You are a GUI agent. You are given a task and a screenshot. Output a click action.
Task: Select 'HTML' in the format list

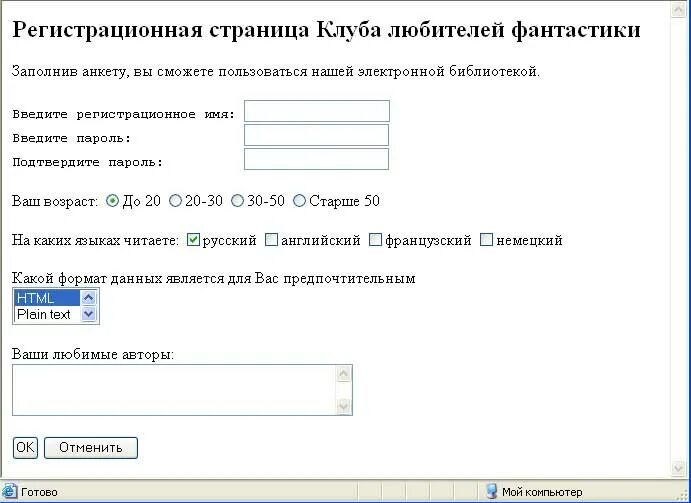pyautogui.click(x=47, y=298)
